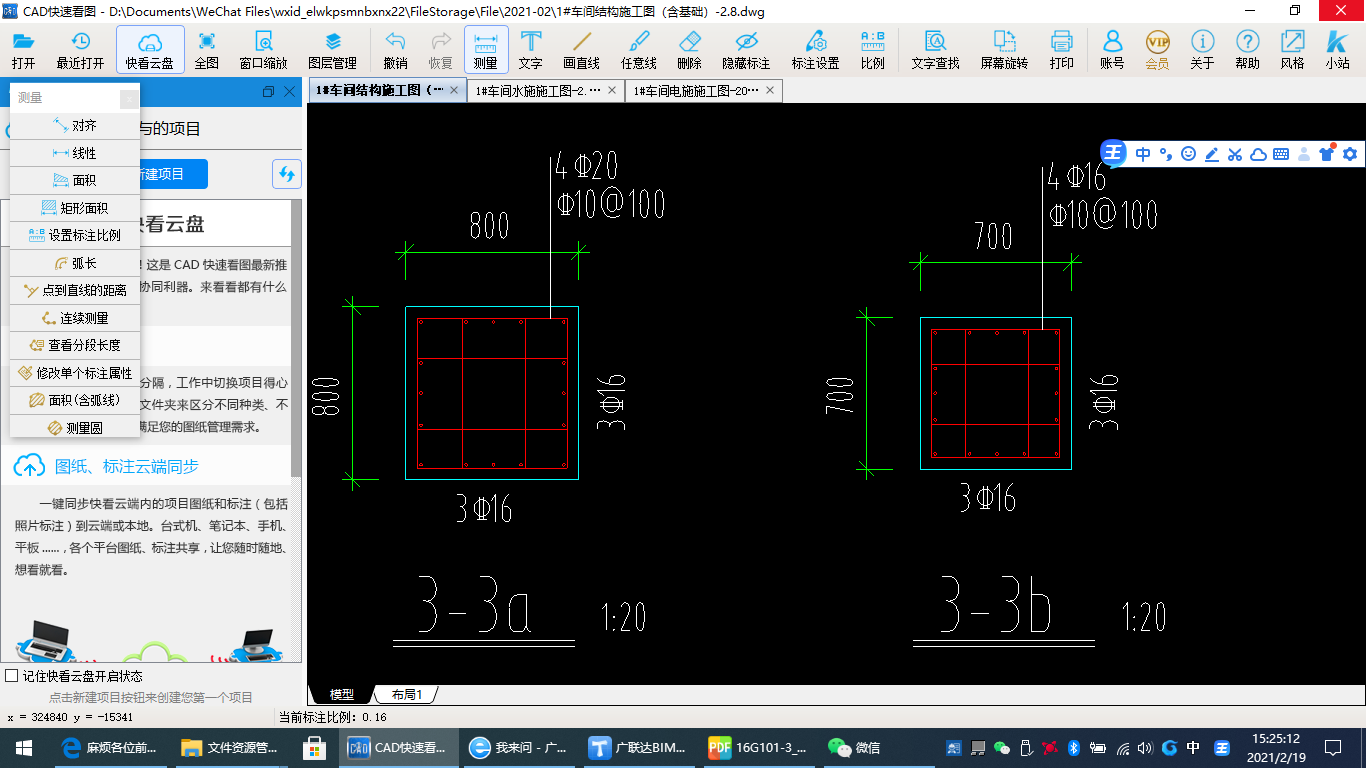
Task: Toggle 隐藏标注 hide annotations eye icon
Action: [746, 50]
